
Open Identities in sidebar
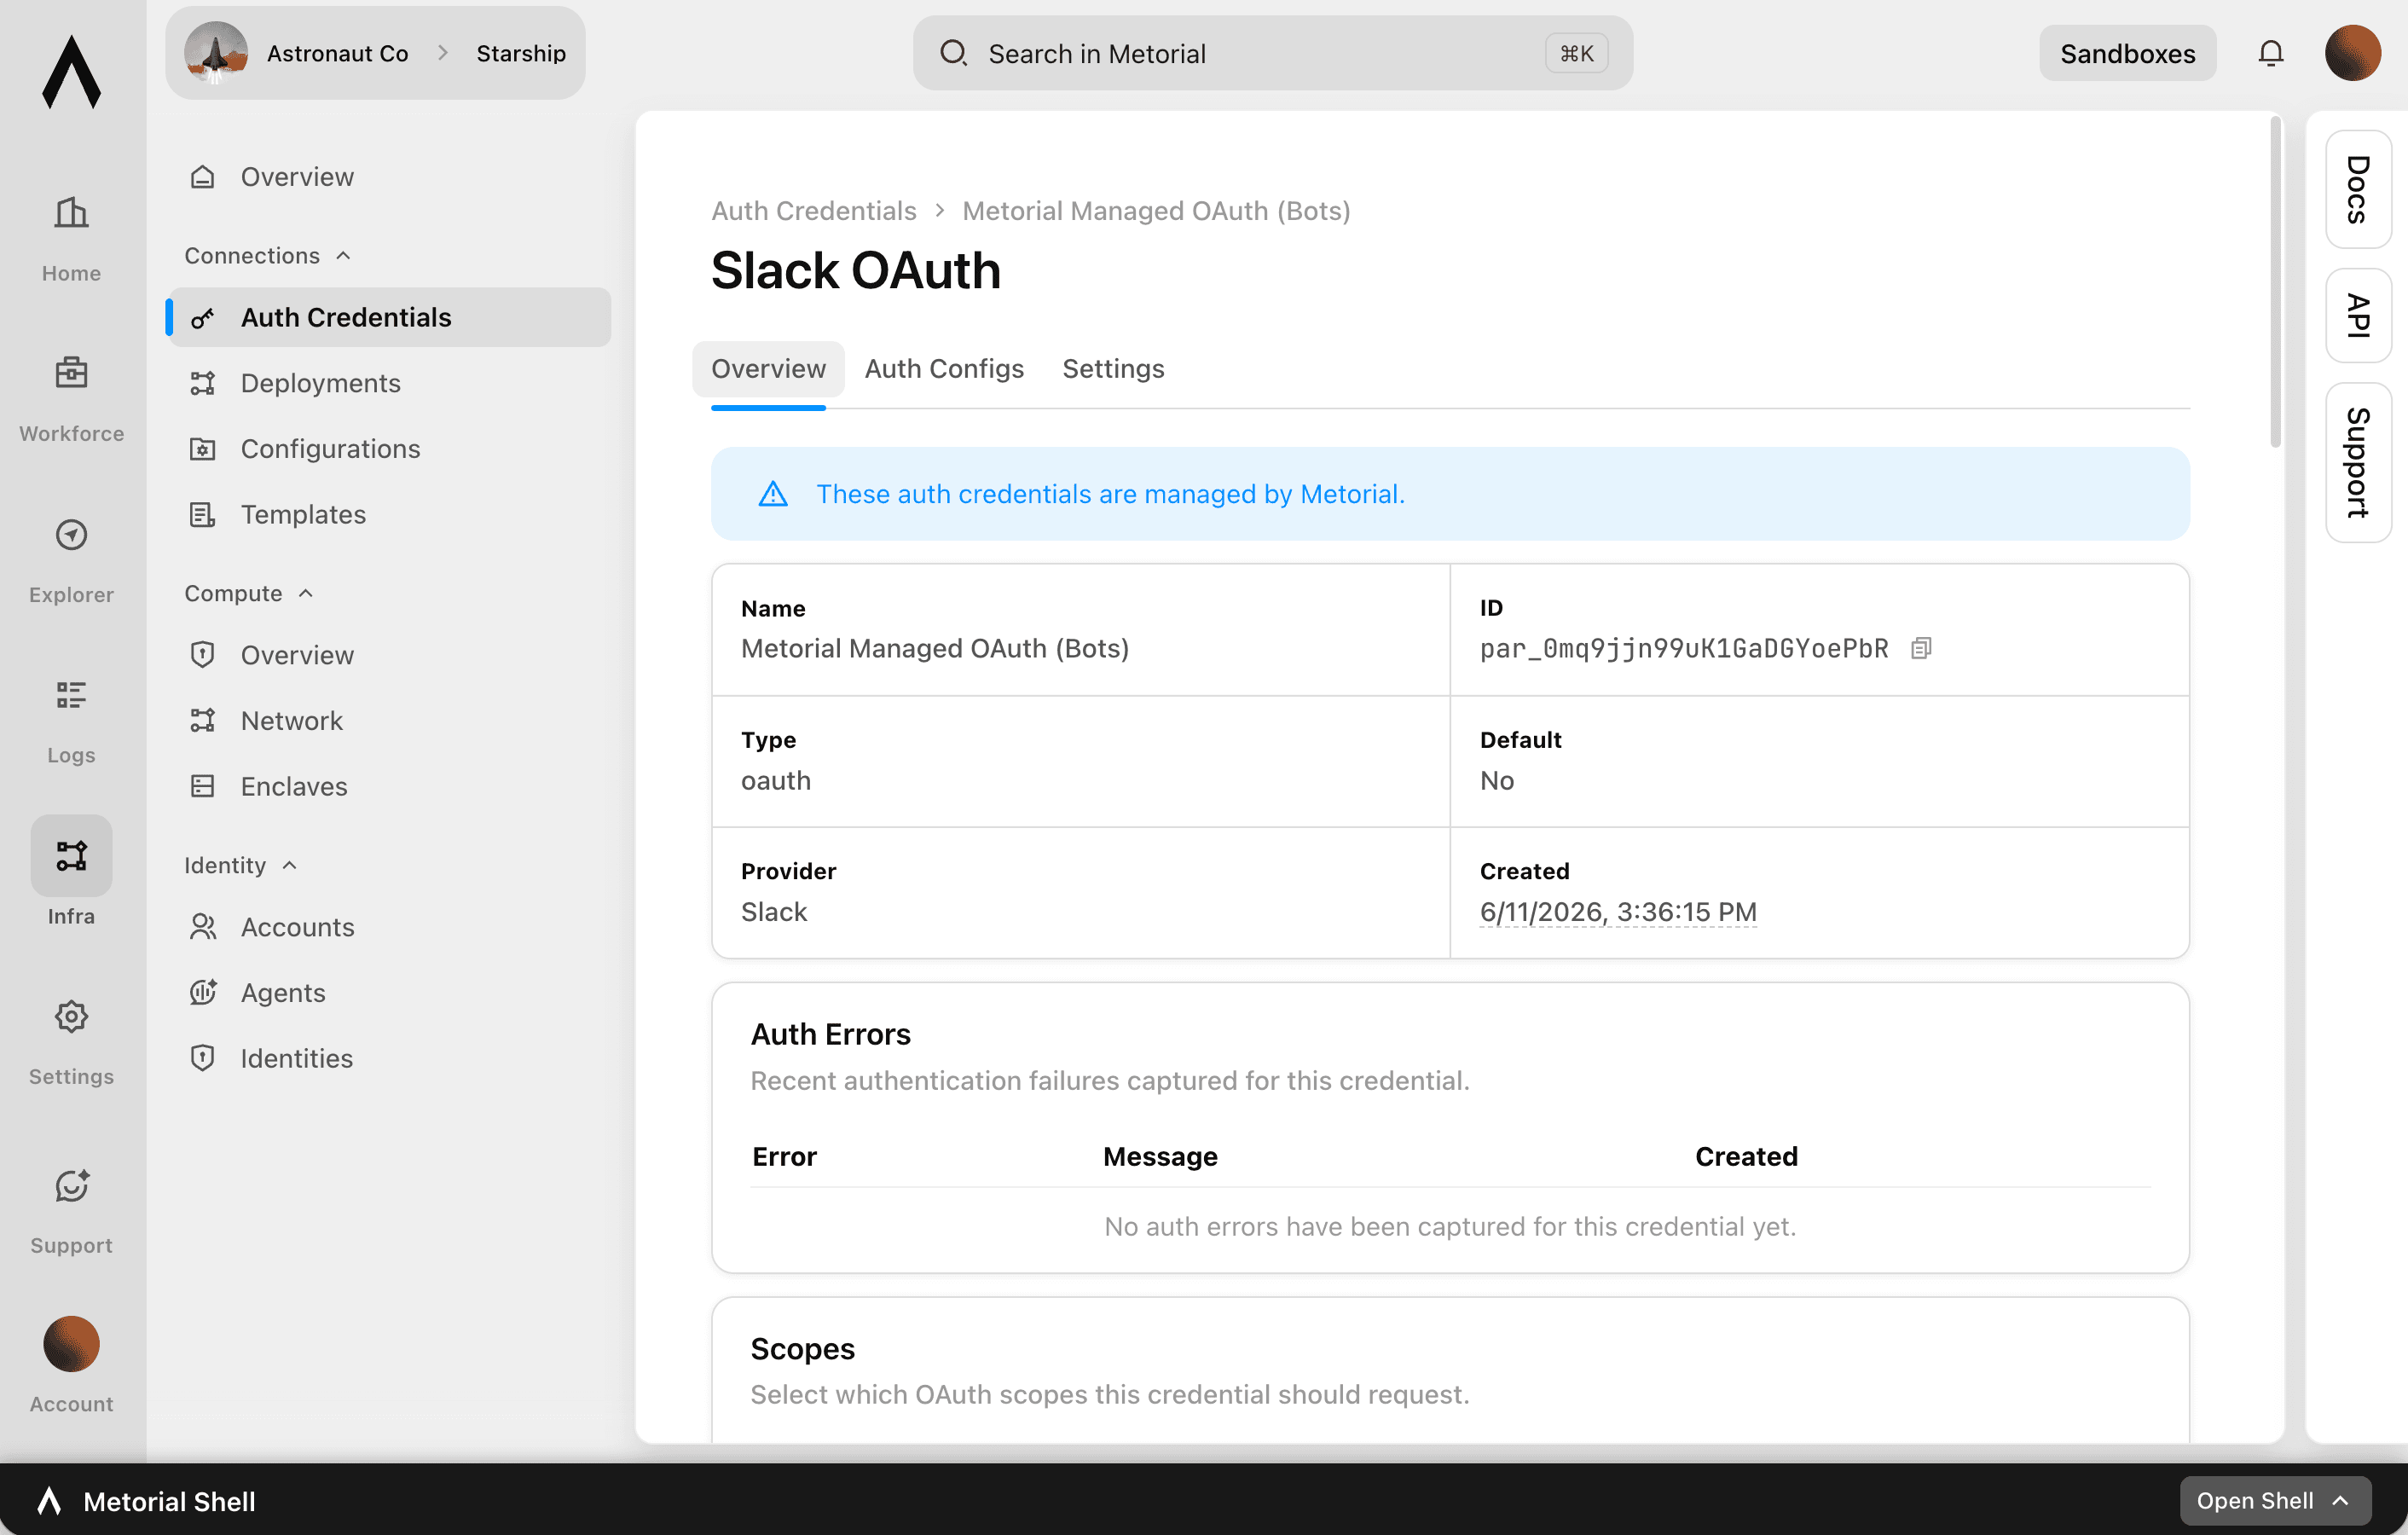[388, 1058]
